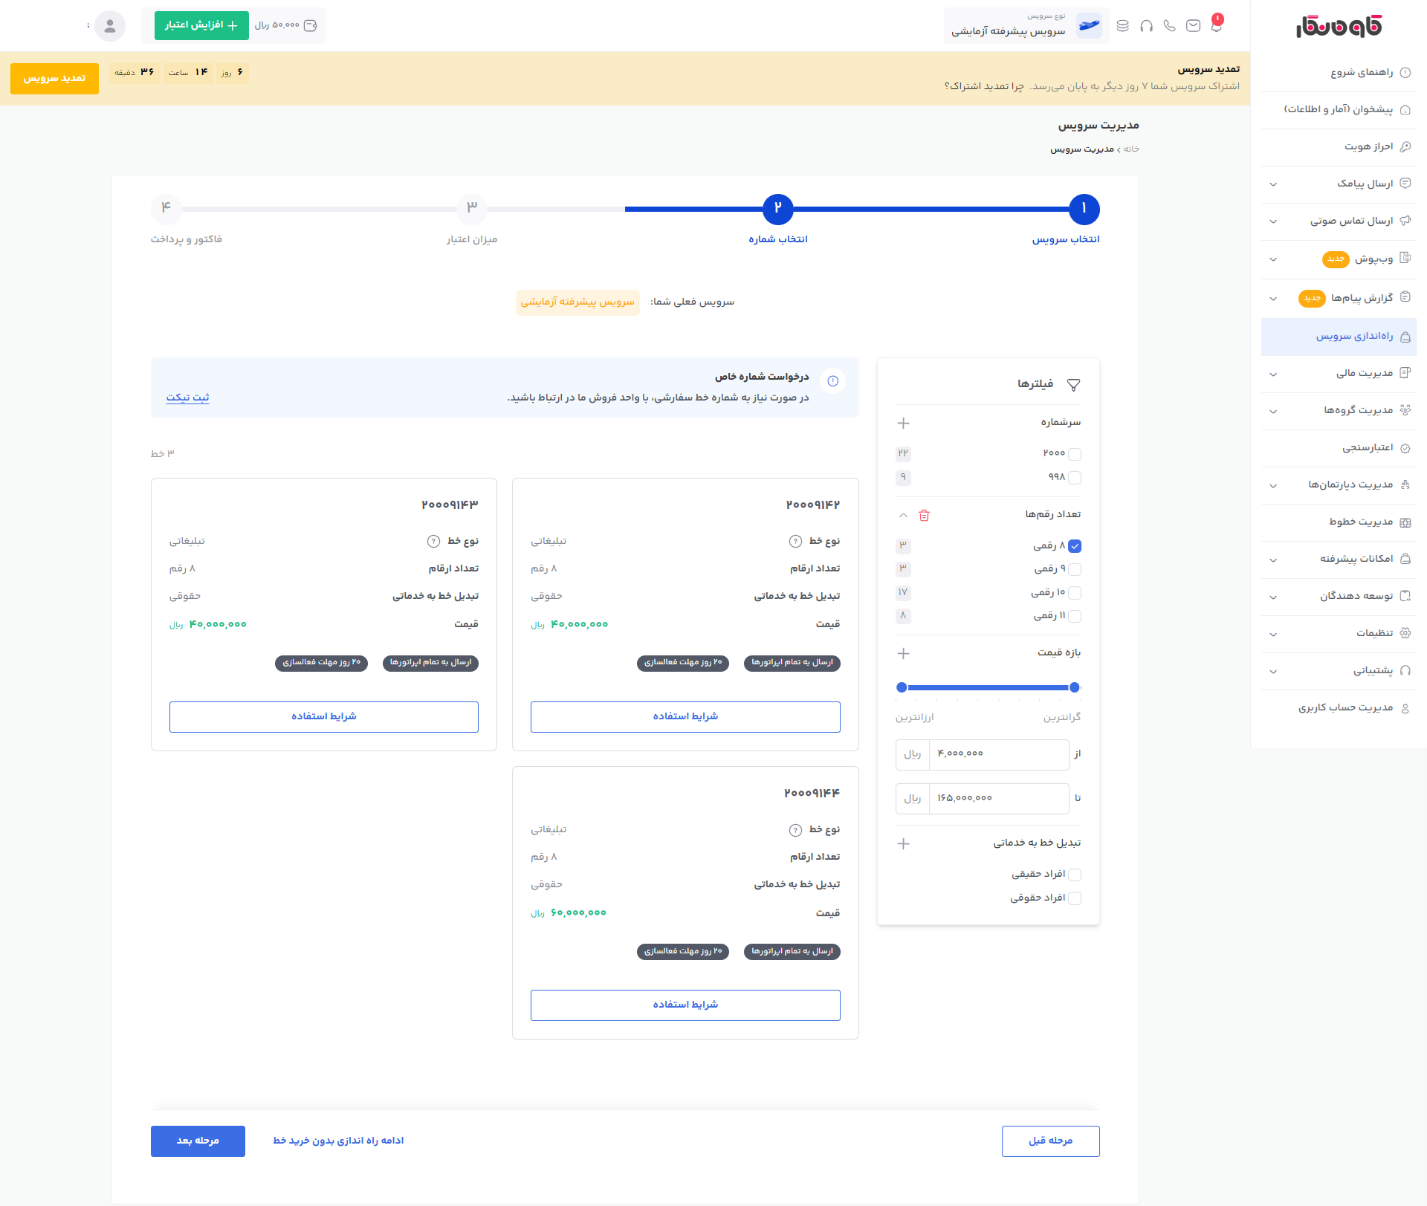Click the right handle of price range slider
The height and width of the screenshot is (1206, 1427).
[x=1074, y=687]
